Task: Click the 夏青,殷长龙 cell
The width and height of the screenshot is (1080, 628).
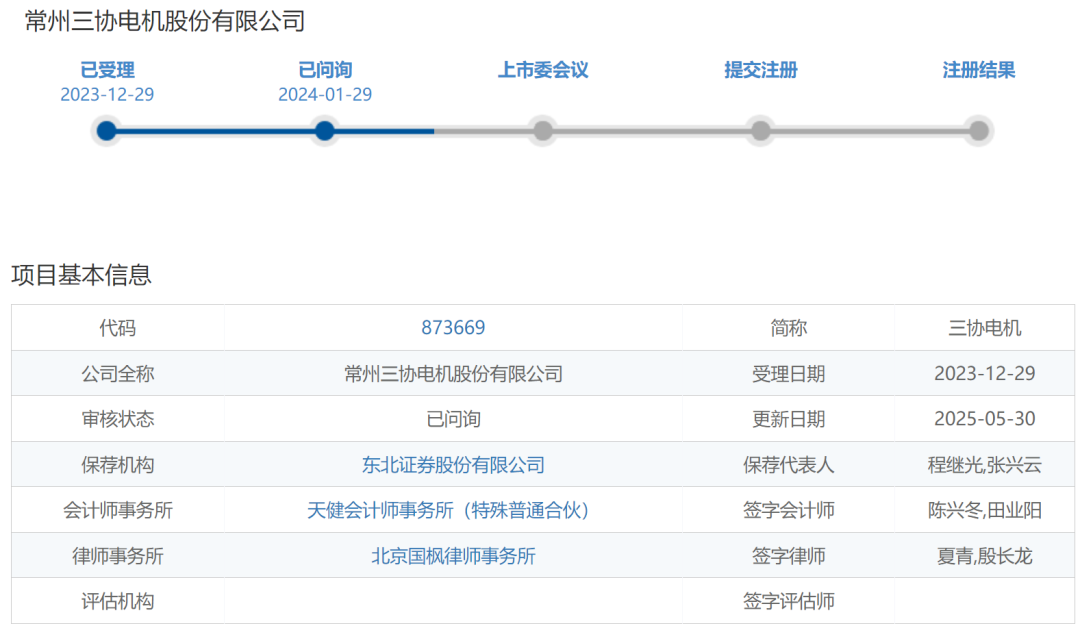Action: pos(984,556)
